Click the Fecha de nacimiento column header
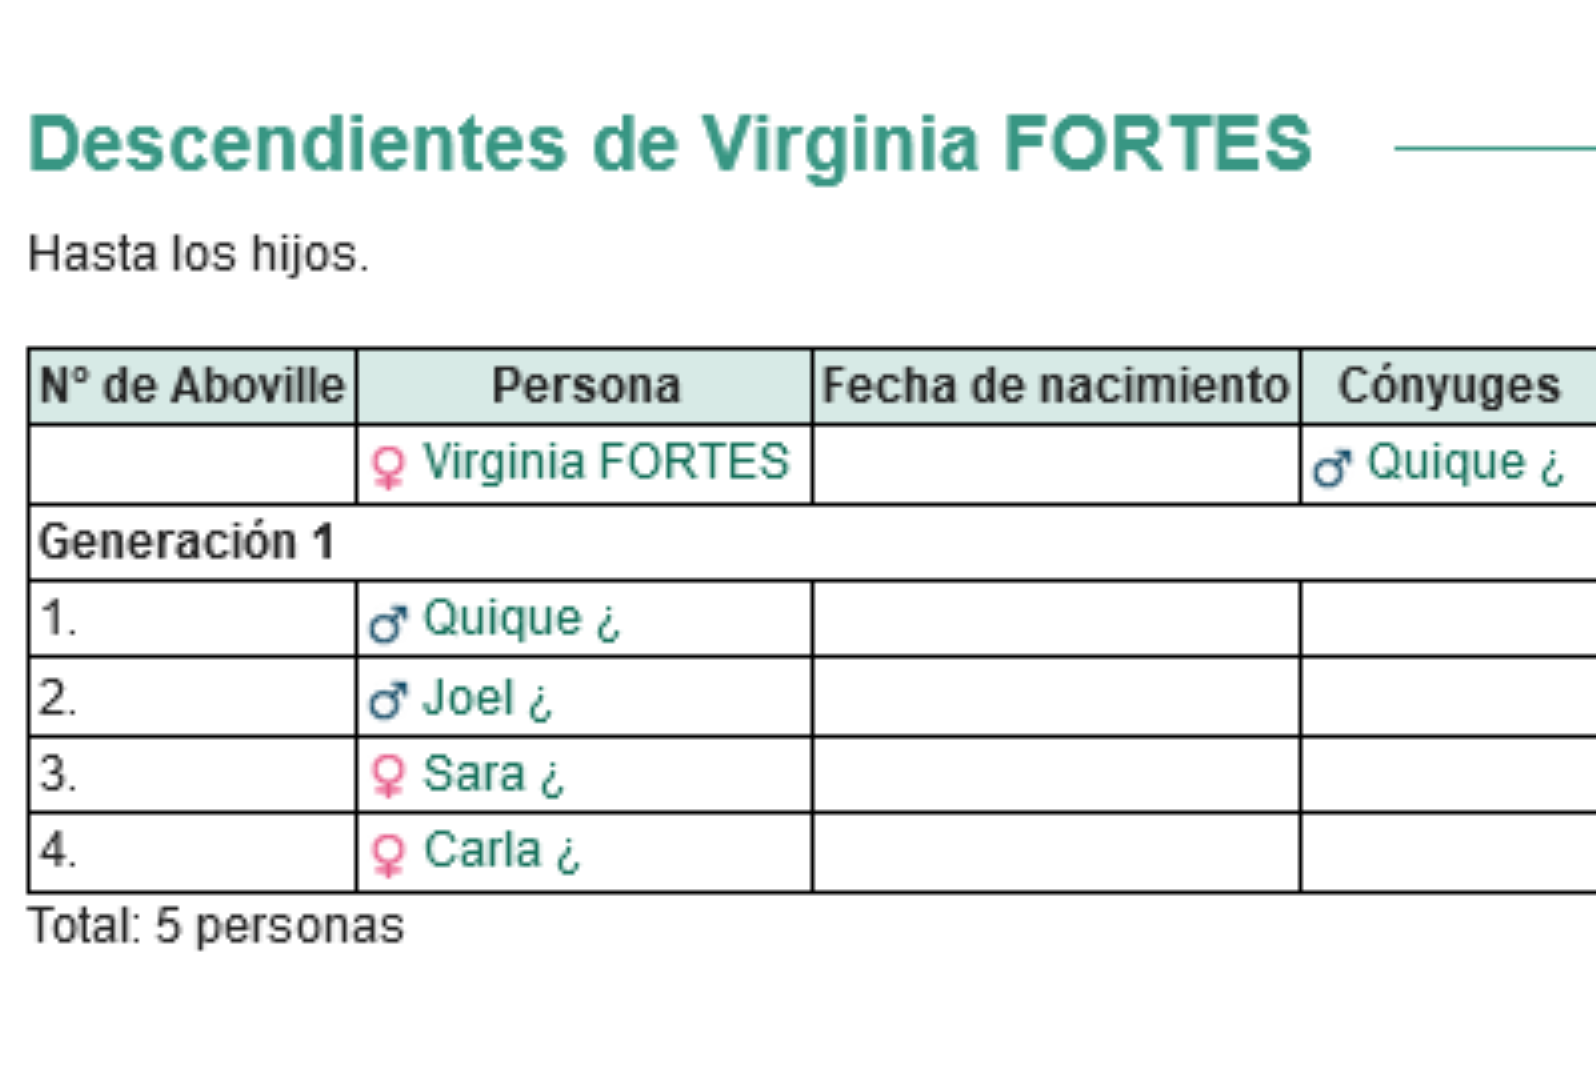Screen dimensions: 1596x1076 coord(1056,386)
